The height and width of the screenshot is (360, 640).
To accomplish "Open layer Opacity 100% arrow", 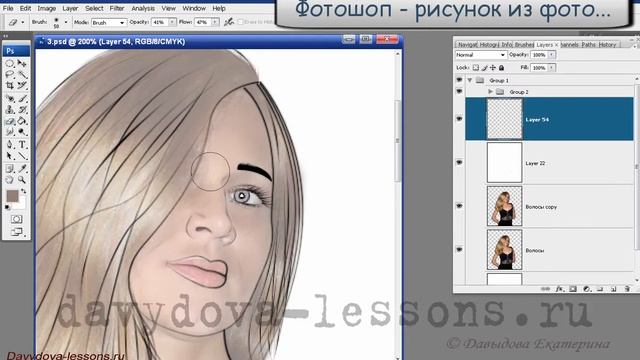I will [x=551, y=55].
